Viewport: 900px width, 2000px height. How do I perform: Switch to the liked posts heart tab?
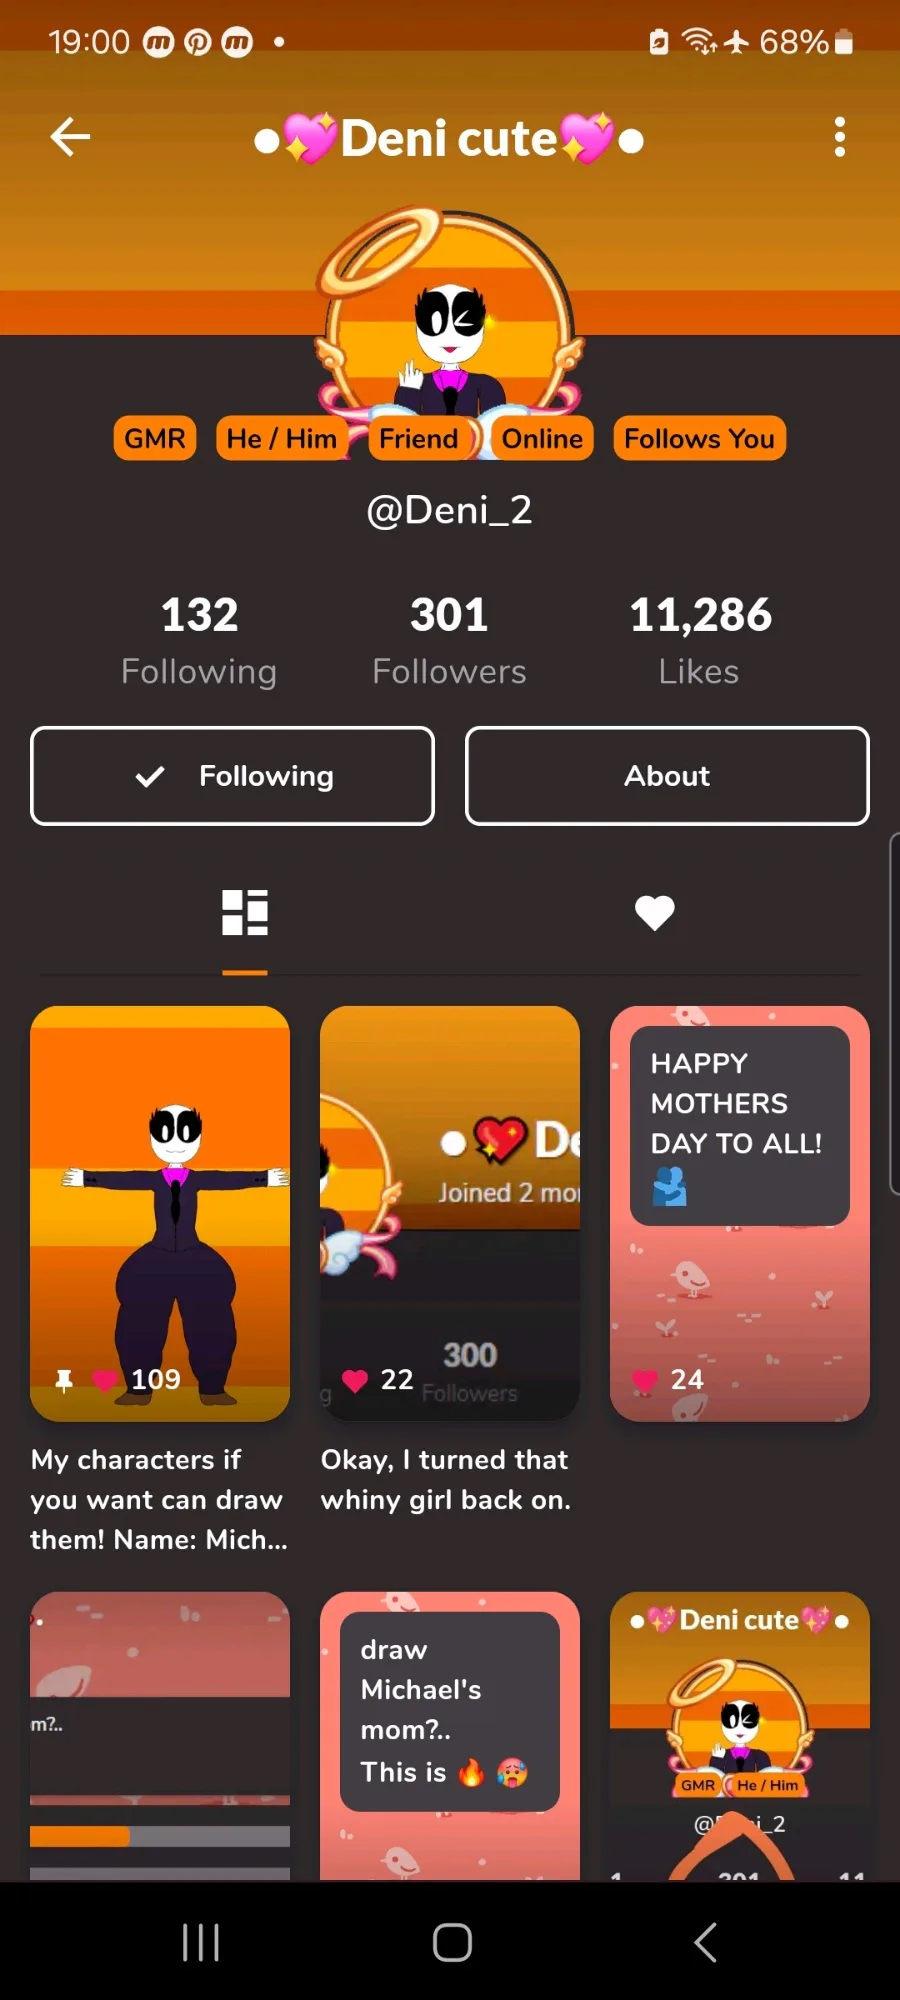(655, 912)
